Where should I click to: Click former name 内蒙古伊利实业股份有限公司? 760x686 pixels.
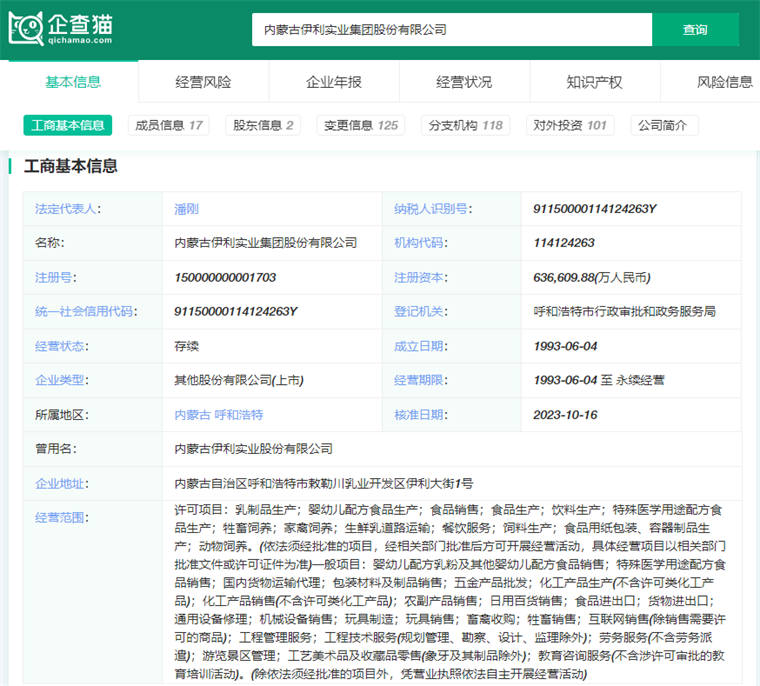pyautogui.click(x=253, y=449)
